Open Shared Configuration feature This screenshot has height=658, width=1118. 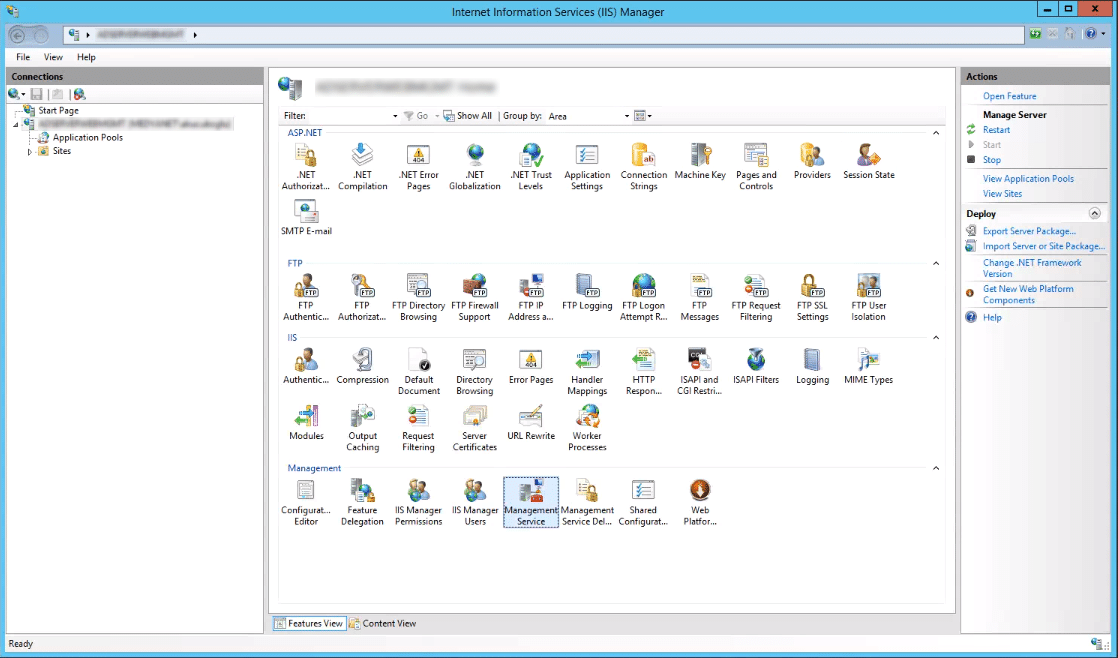[643, 503]
